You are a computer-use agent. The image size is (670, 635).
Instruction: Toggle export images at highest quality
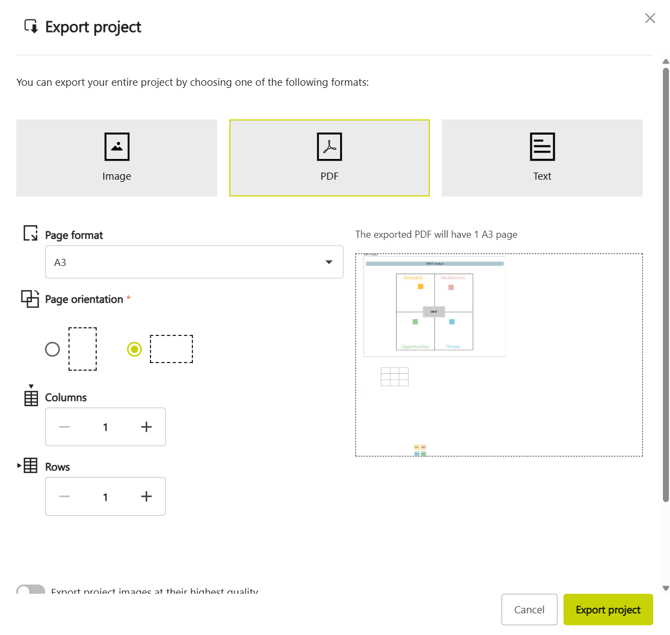pyautogui.click(x=31, y=590)
